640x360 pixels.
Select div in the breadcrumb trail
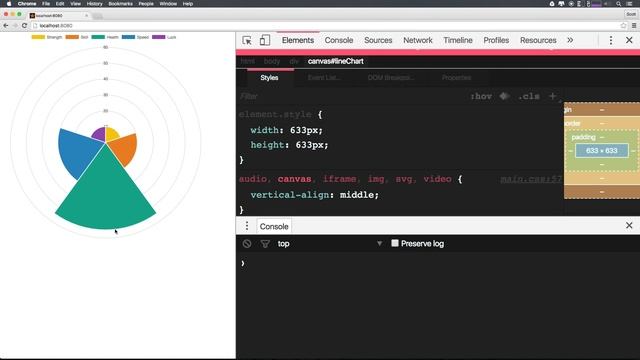294,61
